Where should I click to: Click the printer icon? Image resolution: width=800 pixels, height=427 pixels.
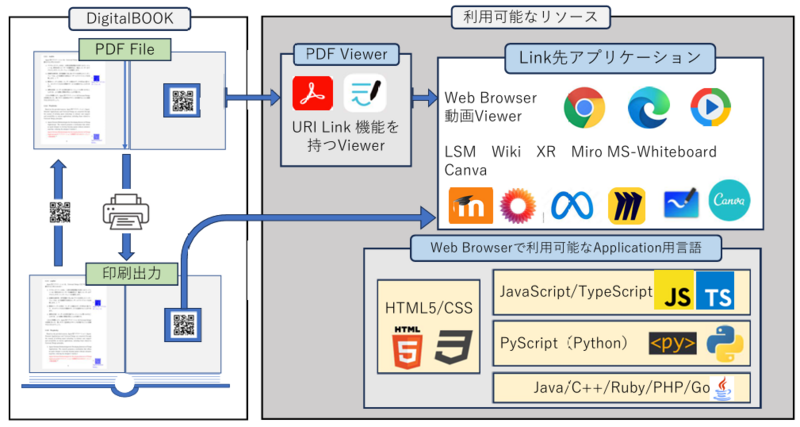click(125, 211)
